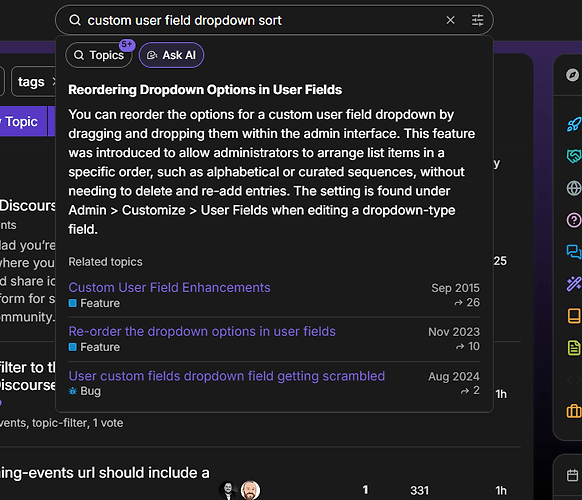The width and height of the screenshot is (582, 500).
Task: Click the orange briefcase sidebar icon
Action: click(574, 411)
